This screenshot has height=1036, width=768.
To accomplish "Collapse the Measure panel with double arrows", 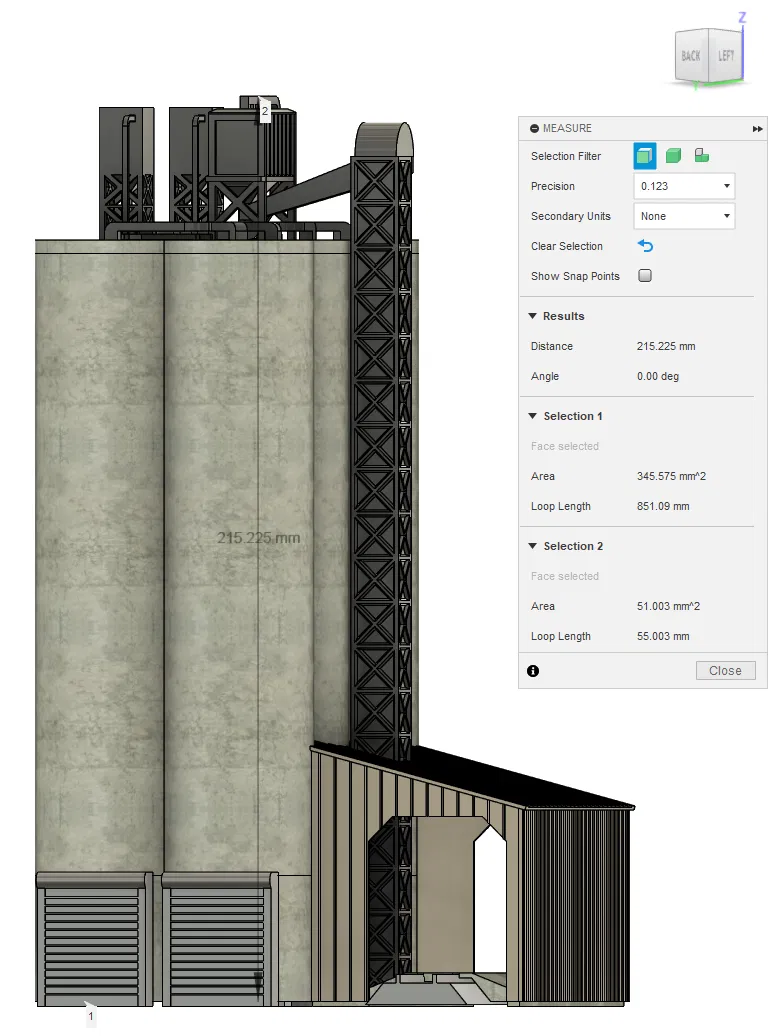I will (757, 129).
